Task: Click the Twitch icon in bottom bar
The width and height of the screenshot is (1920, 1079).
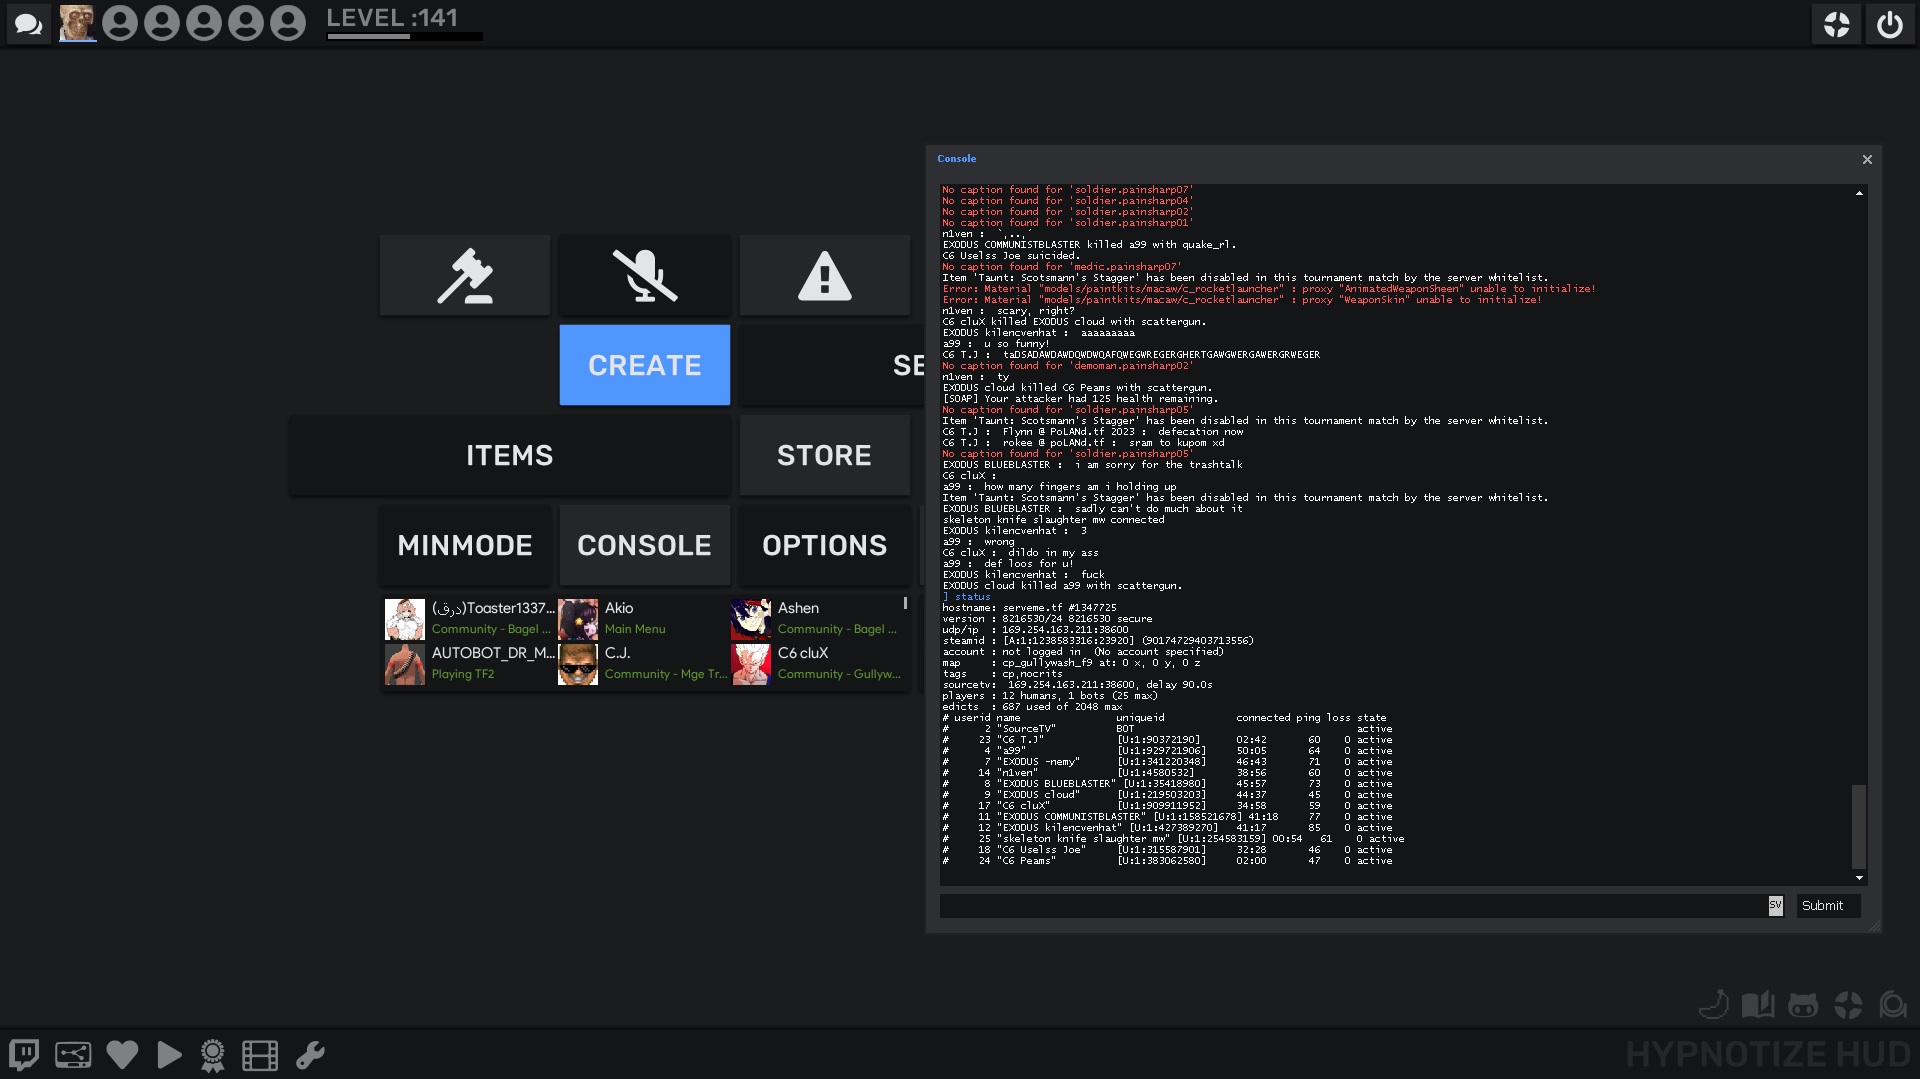Action: tap(24, 1054)
